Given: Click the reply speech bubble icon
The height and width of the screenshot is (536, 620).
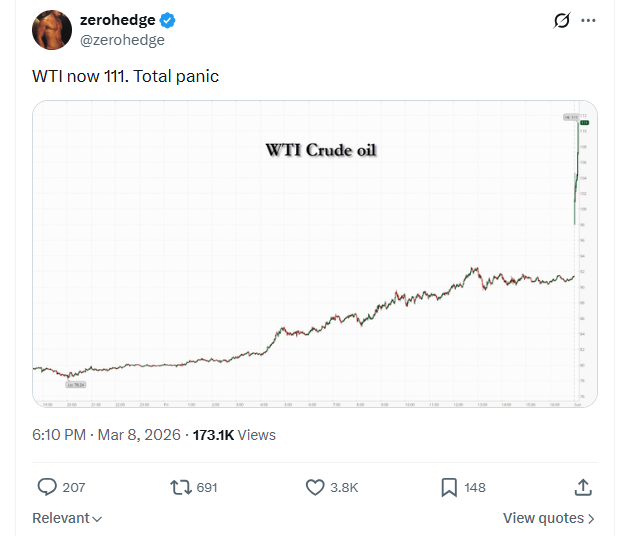Looking at the screenshot, I should pyautogui.click(x=46, y=487).
